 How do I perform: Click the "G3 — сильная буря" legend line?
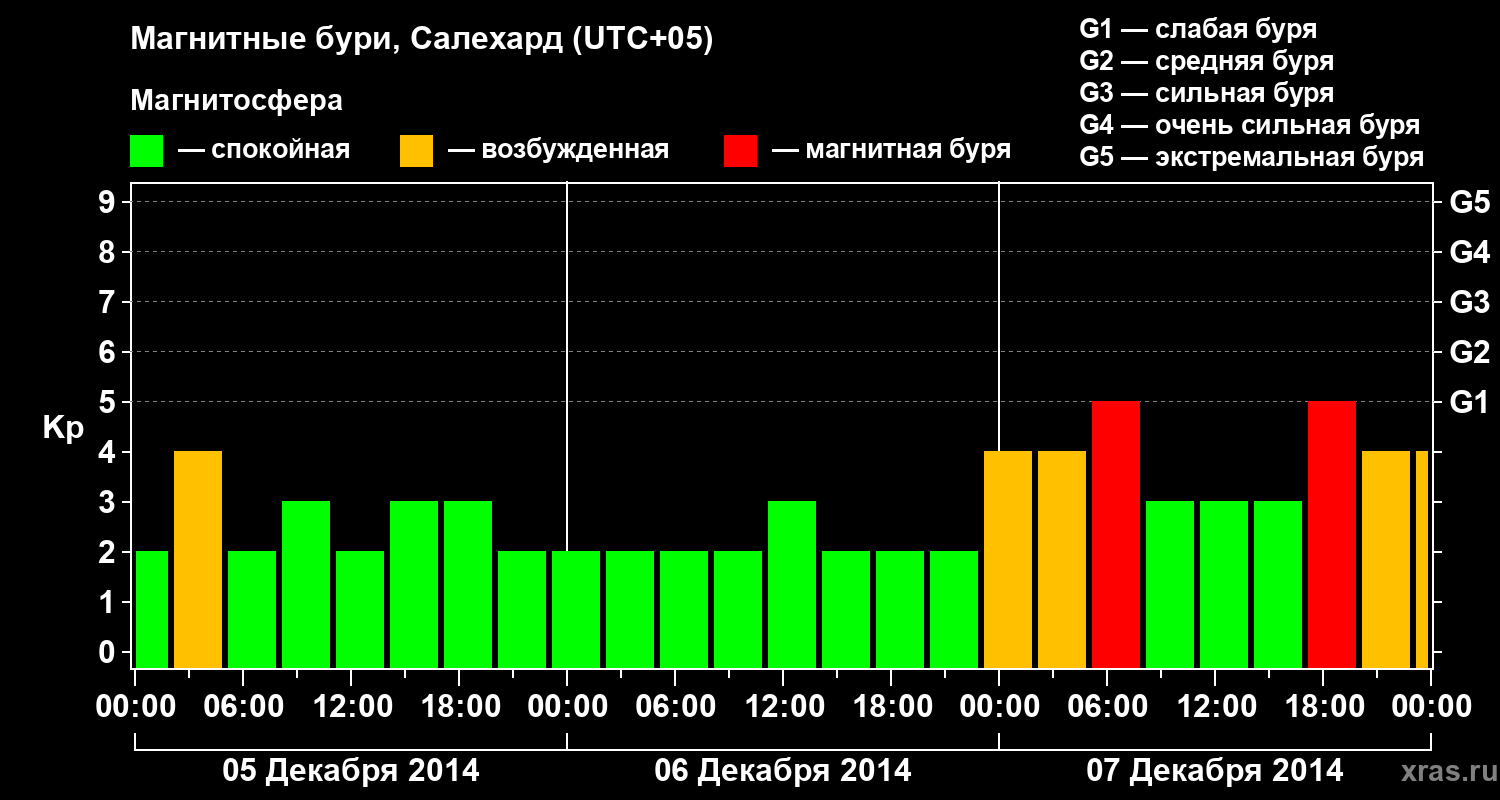[x=1206, y=93]
